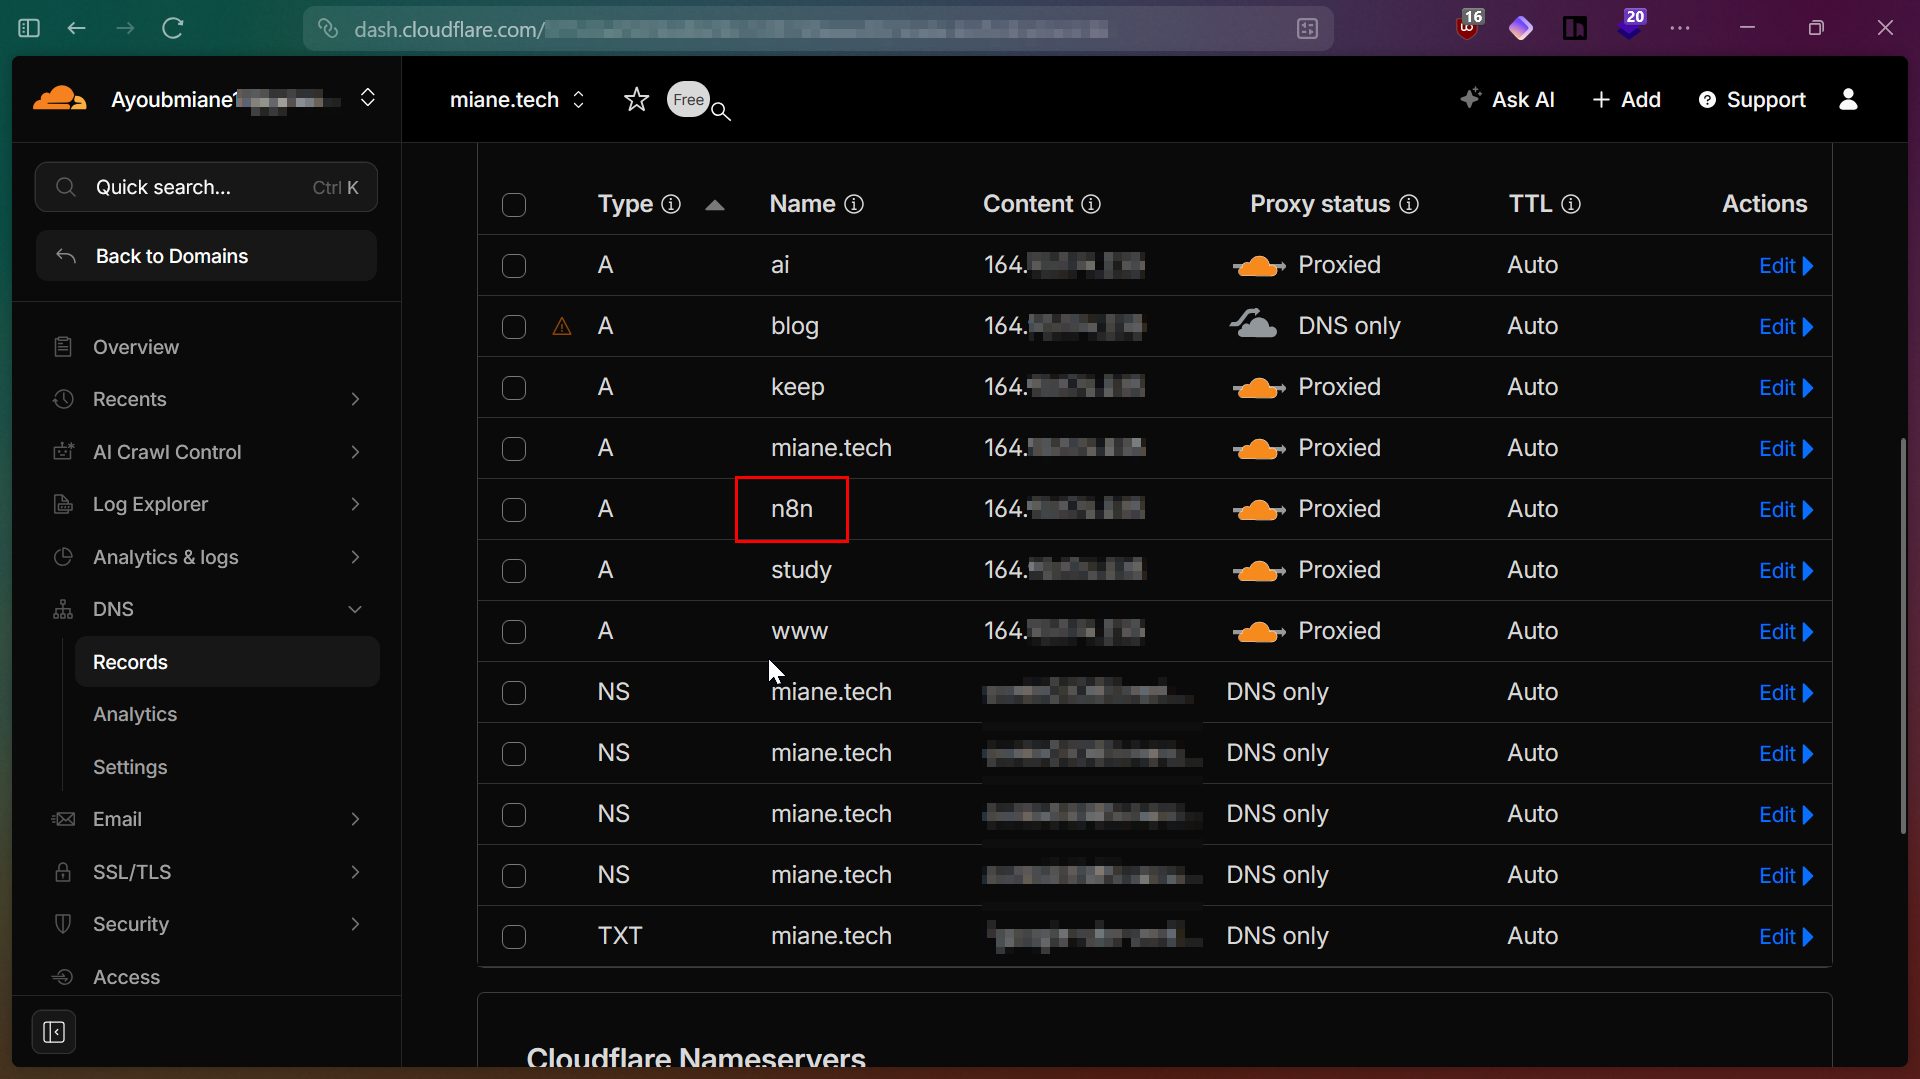Select the n8n record checkbox
Image resolution: width=1920 pixels, height=1079 pixels.
click(x=514, y=510)
